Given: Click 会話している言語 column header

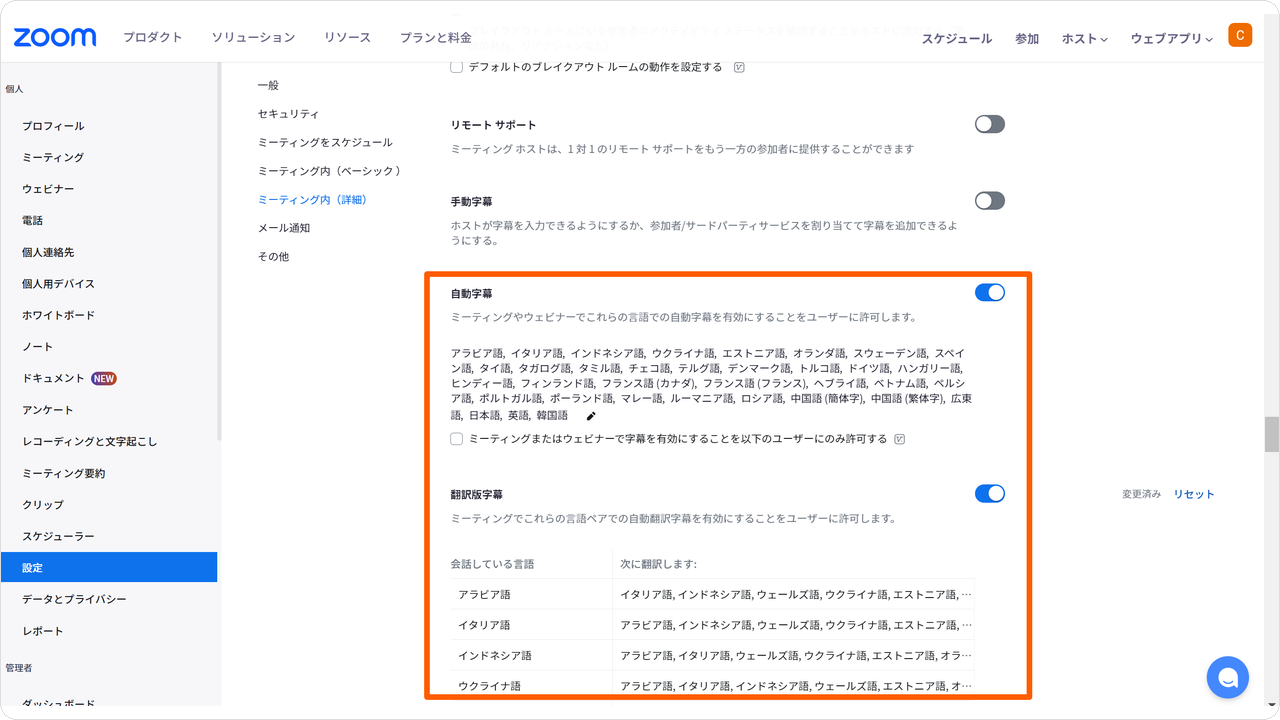Looking at the screenshot, I should pyautogui.click(x=492, y=564).
